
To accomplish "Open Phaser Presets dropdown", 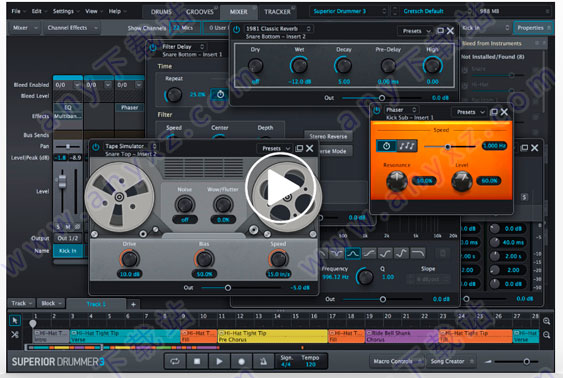I will (x=470, y=112).
